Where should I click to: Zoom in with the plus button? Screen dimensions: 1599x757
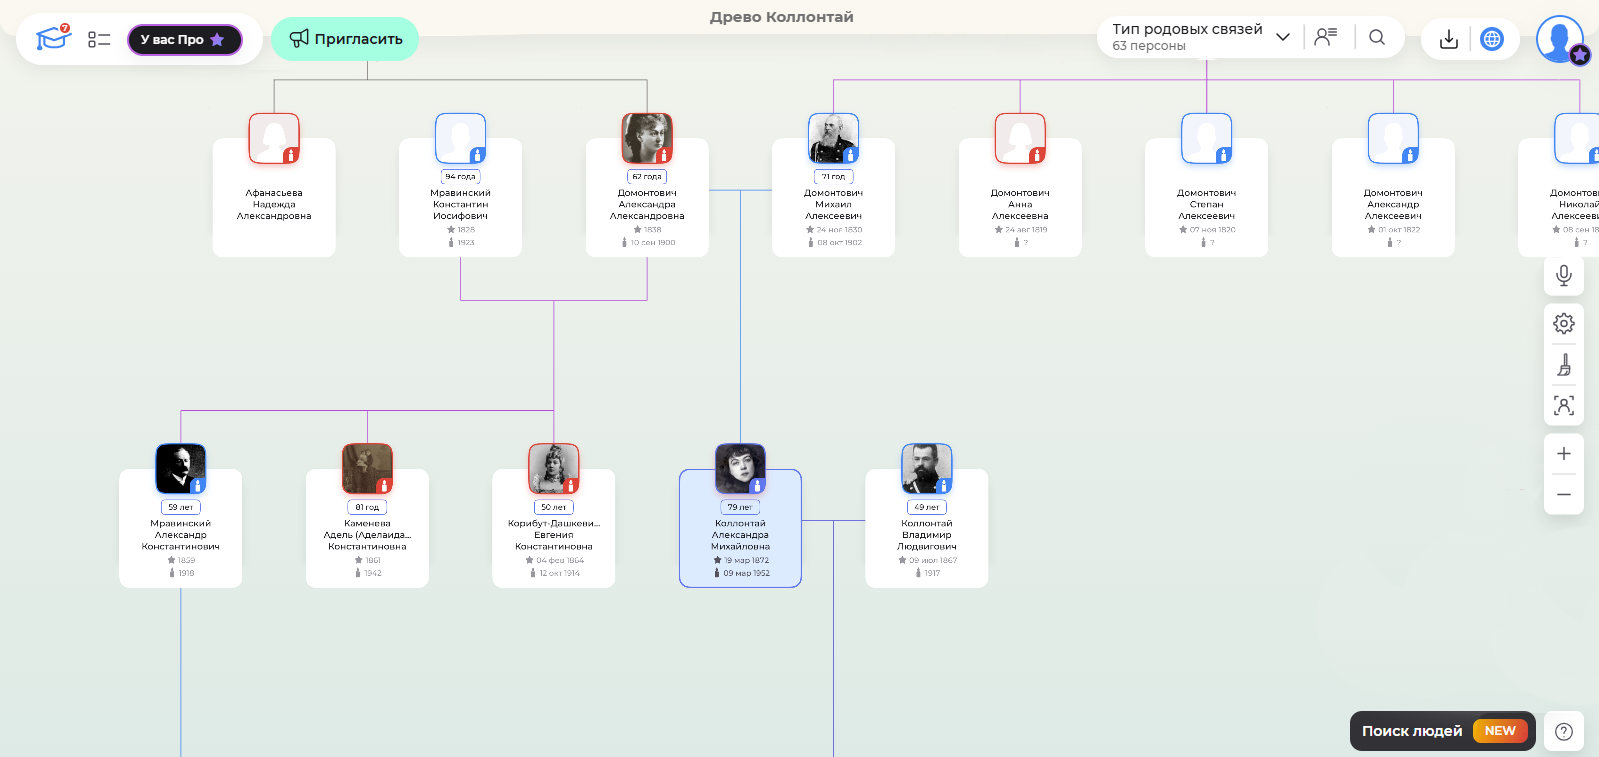(x=1563, y=454)
